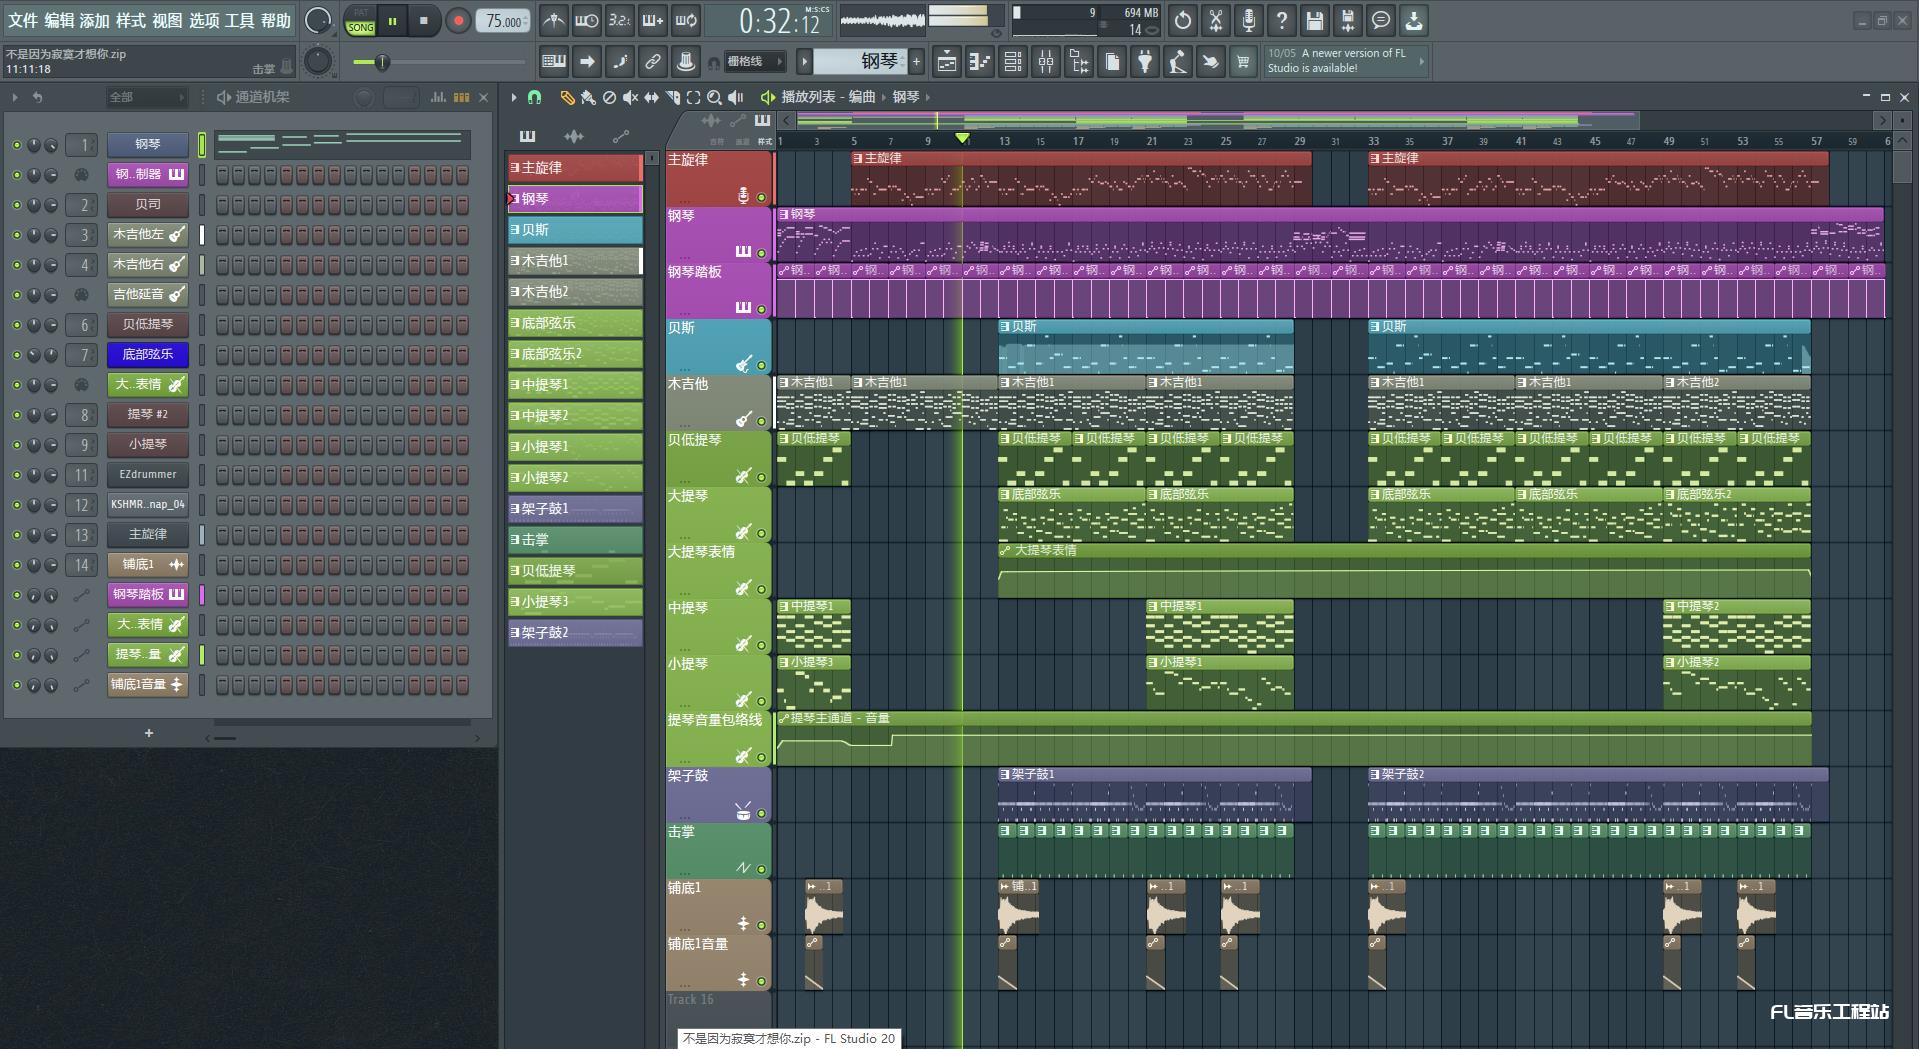Mute channel 贝司 using its green LED
The height and width of the screenshot is (1049, 1919).
click(16, 205)
